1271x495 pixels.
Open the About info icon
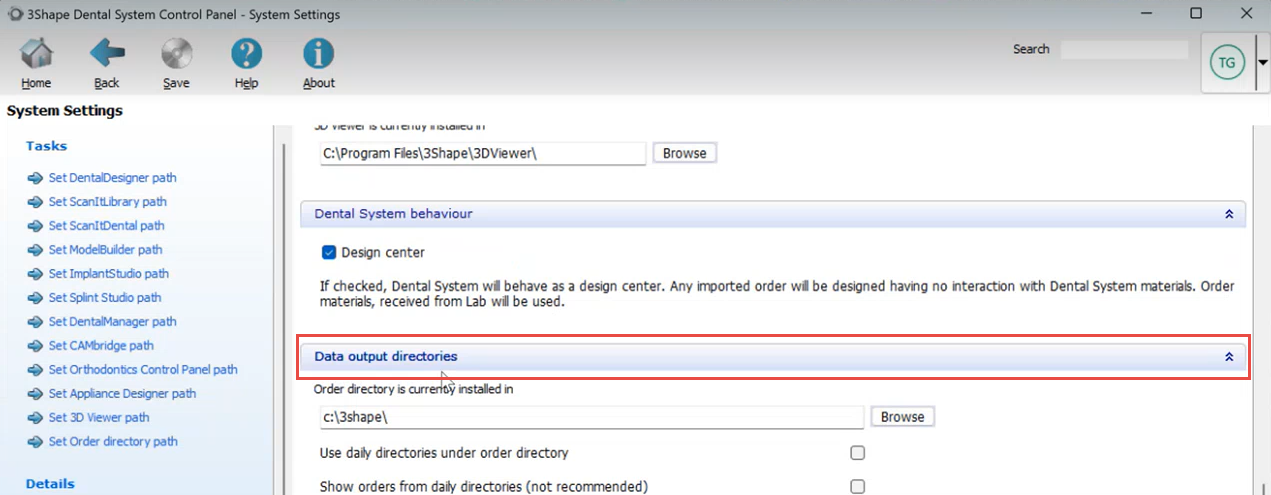click(318, 54)
